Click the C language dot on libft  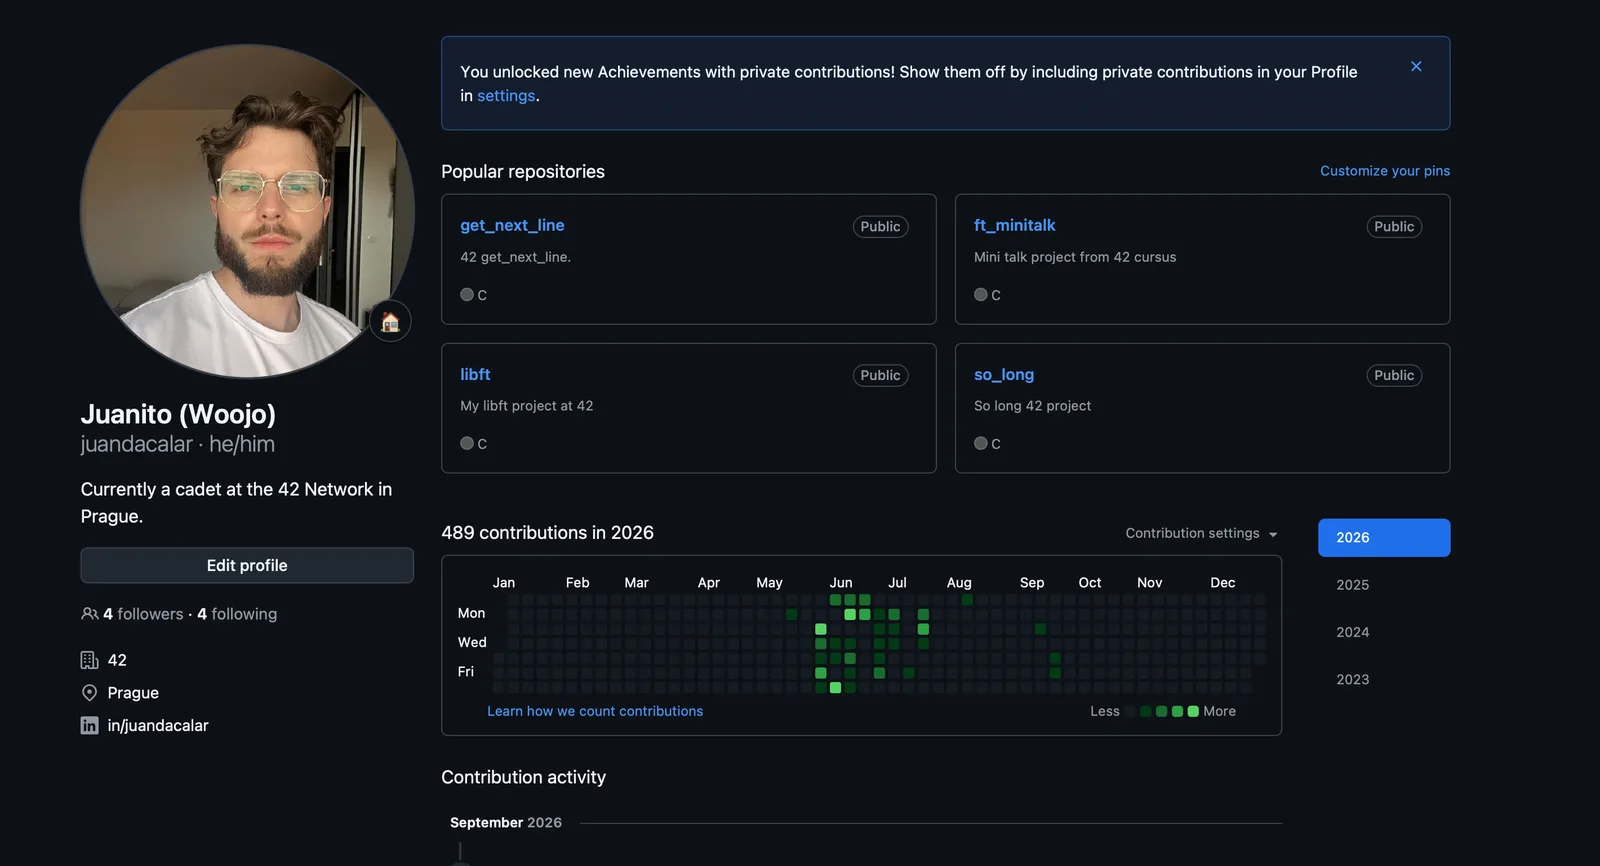point(467,444)
